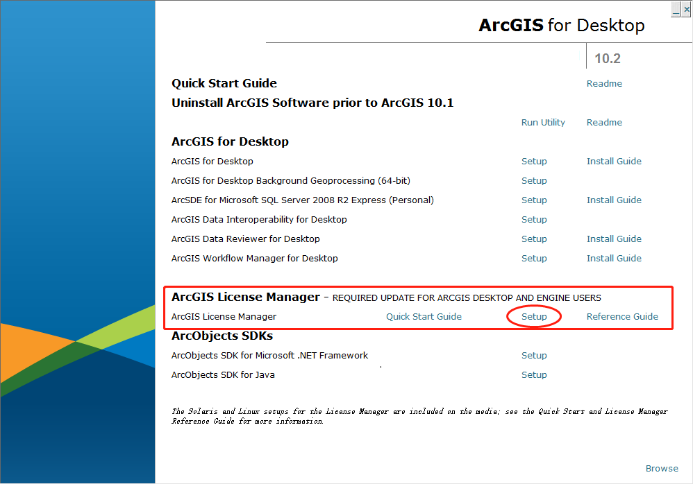
Task: Minimize the installer window
Action: pyautogui.click(x=676, y=10)
